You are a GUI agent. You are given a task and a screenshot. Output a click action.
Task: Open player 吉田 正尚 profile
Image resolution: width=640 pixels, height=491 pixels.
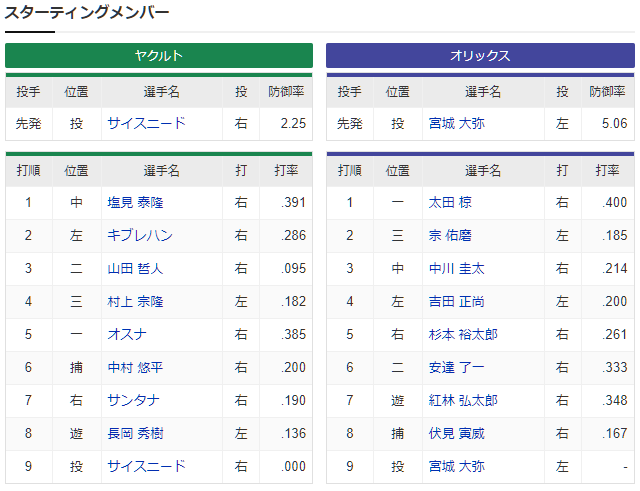click(x=456, y=302)
